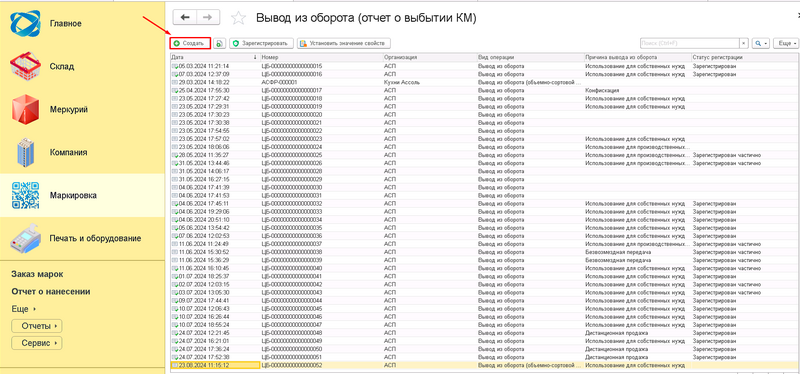Select number ЦБ-0000000000000040

[291, 268]
